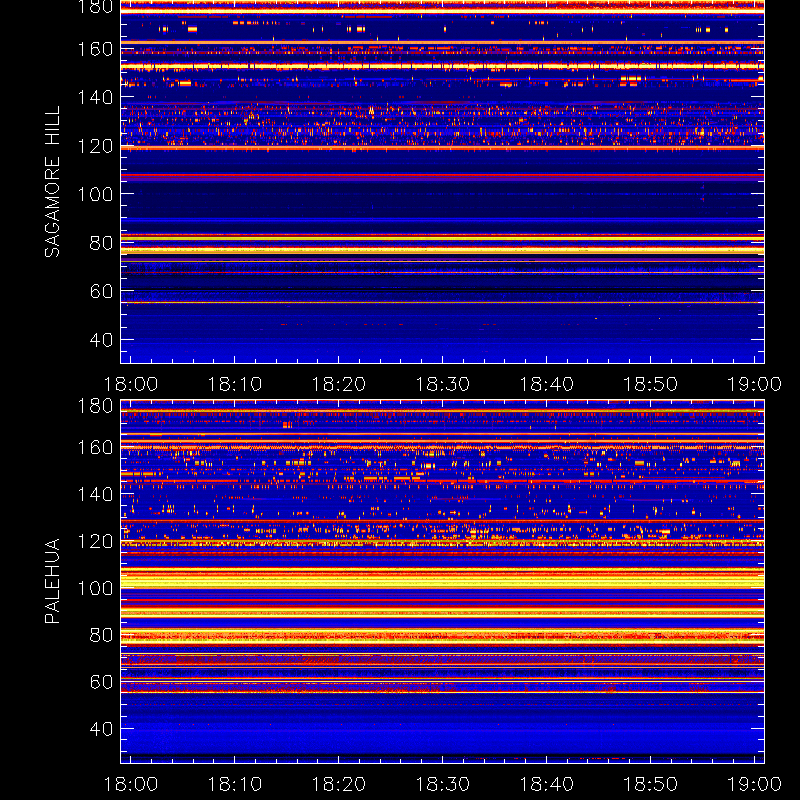Click the 18:50 time label under Palehua plot
Image resolution: width=800 pixels, height=800 pixels.
(x=651, y=784)
